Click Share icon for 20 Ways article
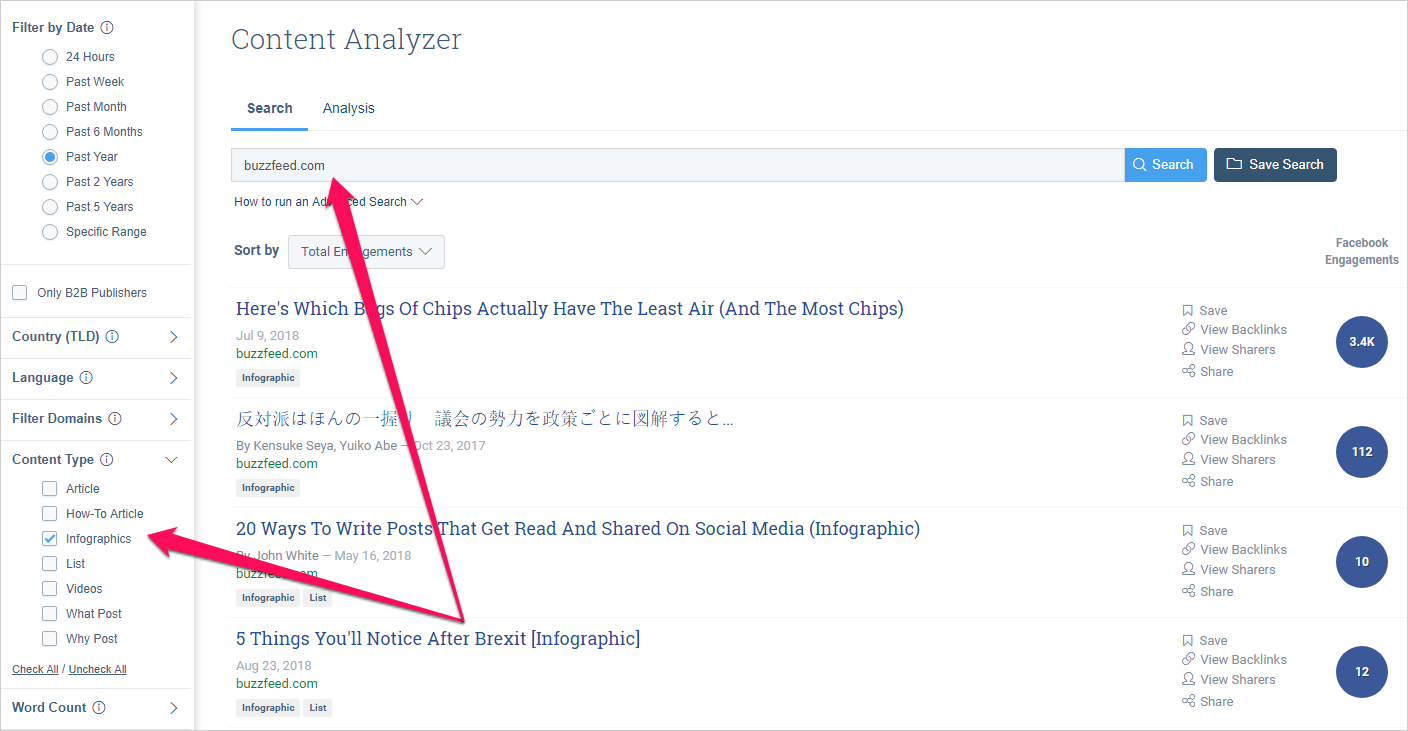 pos(1188,591)
